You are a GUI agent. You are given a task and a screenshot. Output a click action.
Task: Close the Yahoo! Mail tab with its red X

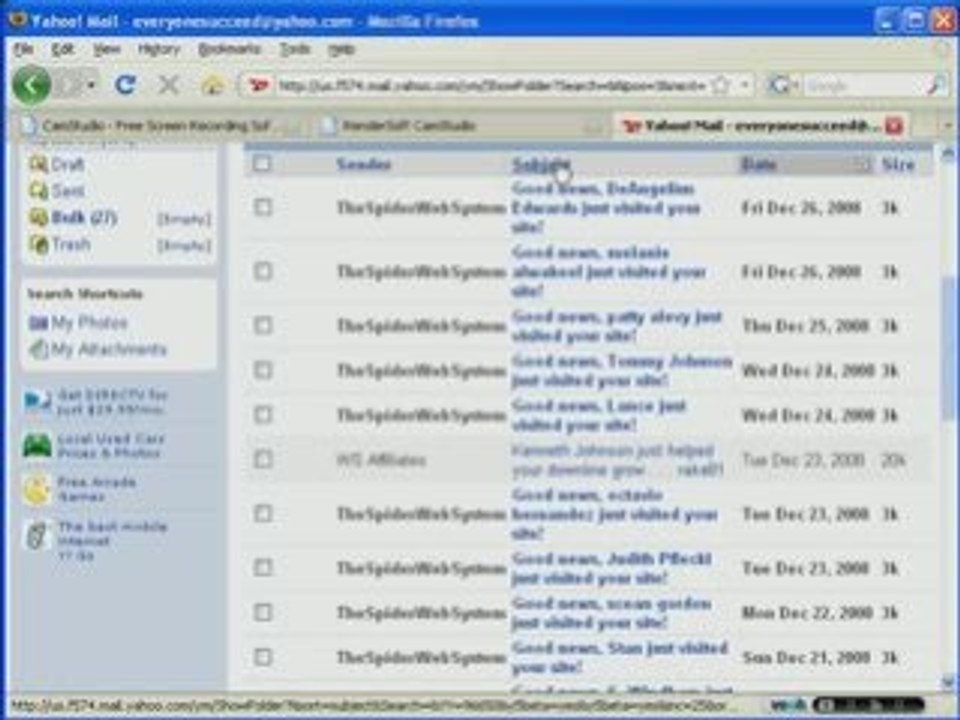[893, 126]
